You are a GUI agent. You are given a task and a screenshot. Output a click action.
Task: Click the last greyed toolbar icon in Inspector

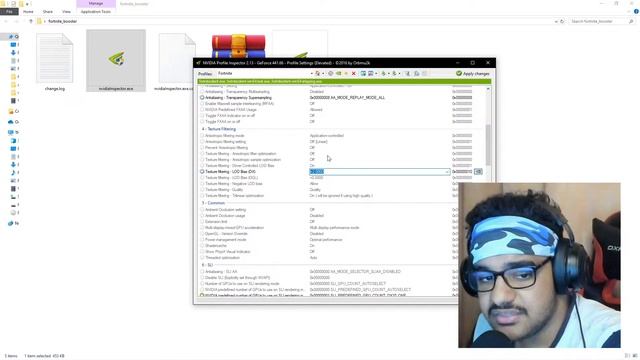(424, 73)
